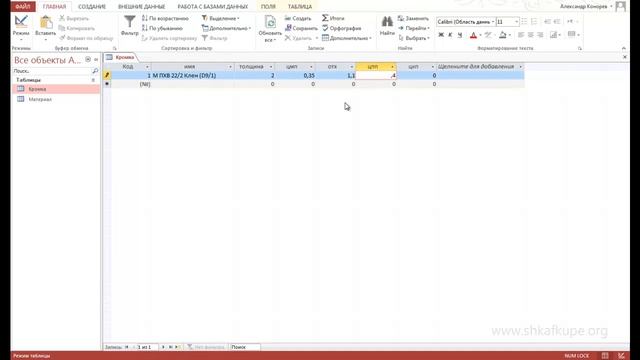Switch to the ПОЛЯ tab
Viewport: 640px width, 360px height.
pyautogui.click(x=268, y=7)
